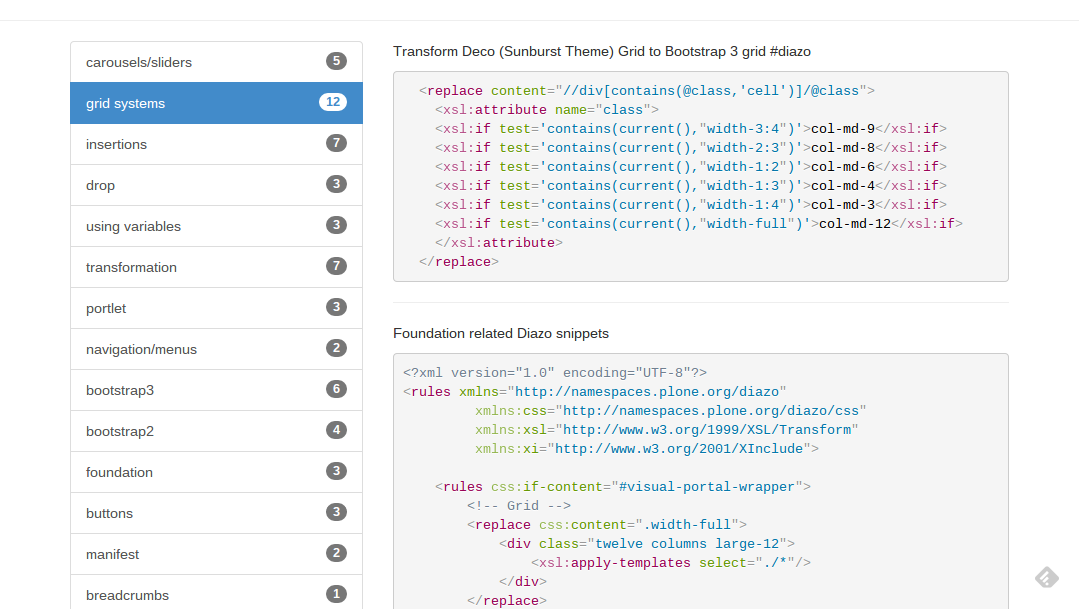This screenshot has height=609, width=1079.
Task: Show the using variables snippets
Action: coord(134,226)
